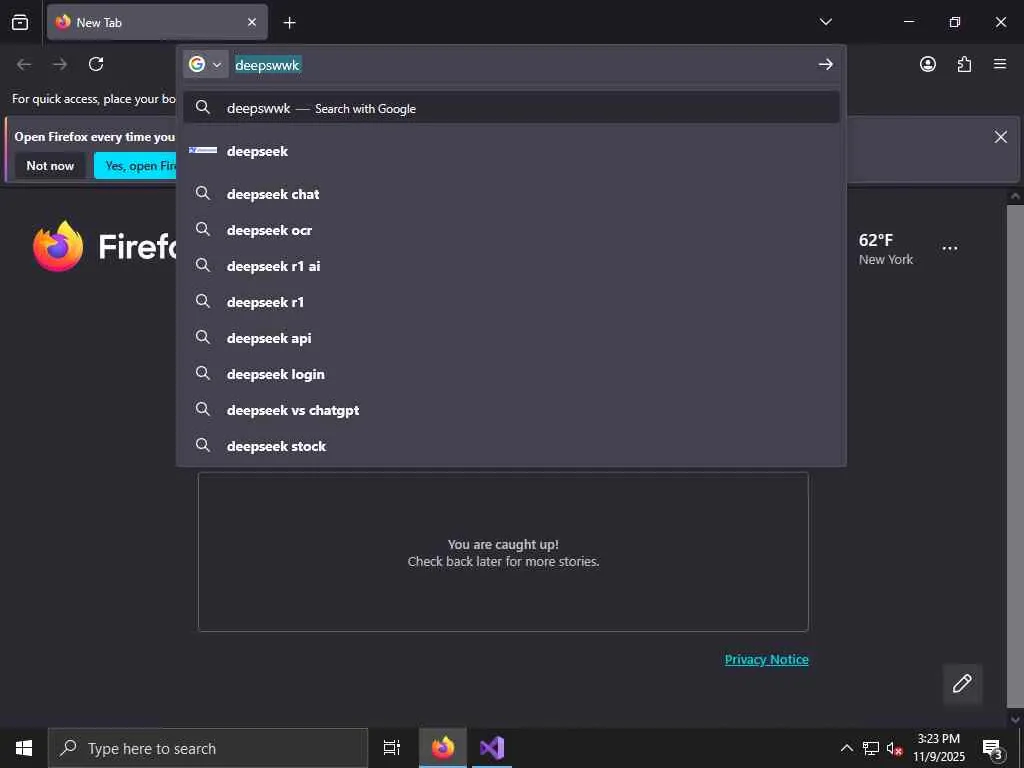Open the clock showing 3:23 PM

[x=938, y=748]
